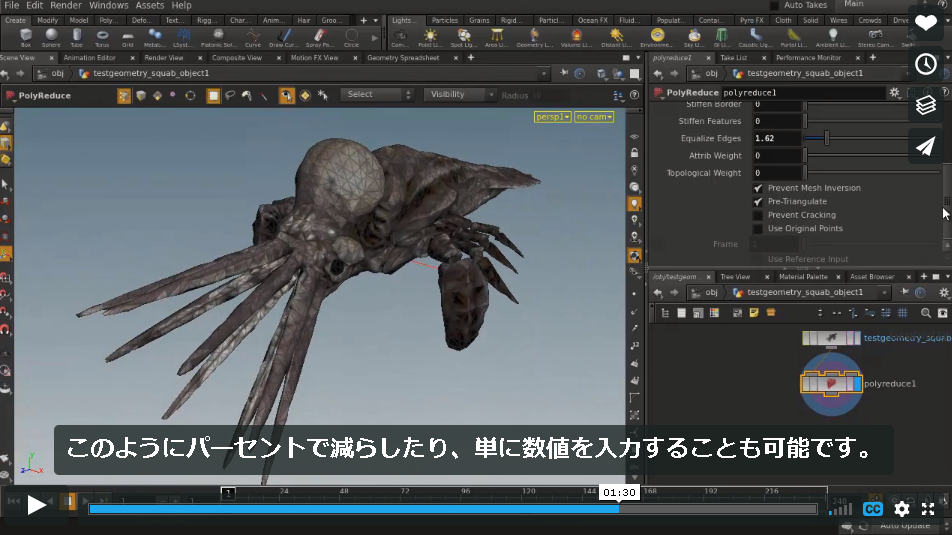The image size is (952, 535).
Task: Open the persp1 viewport menu
Action: tap(552, 117)
